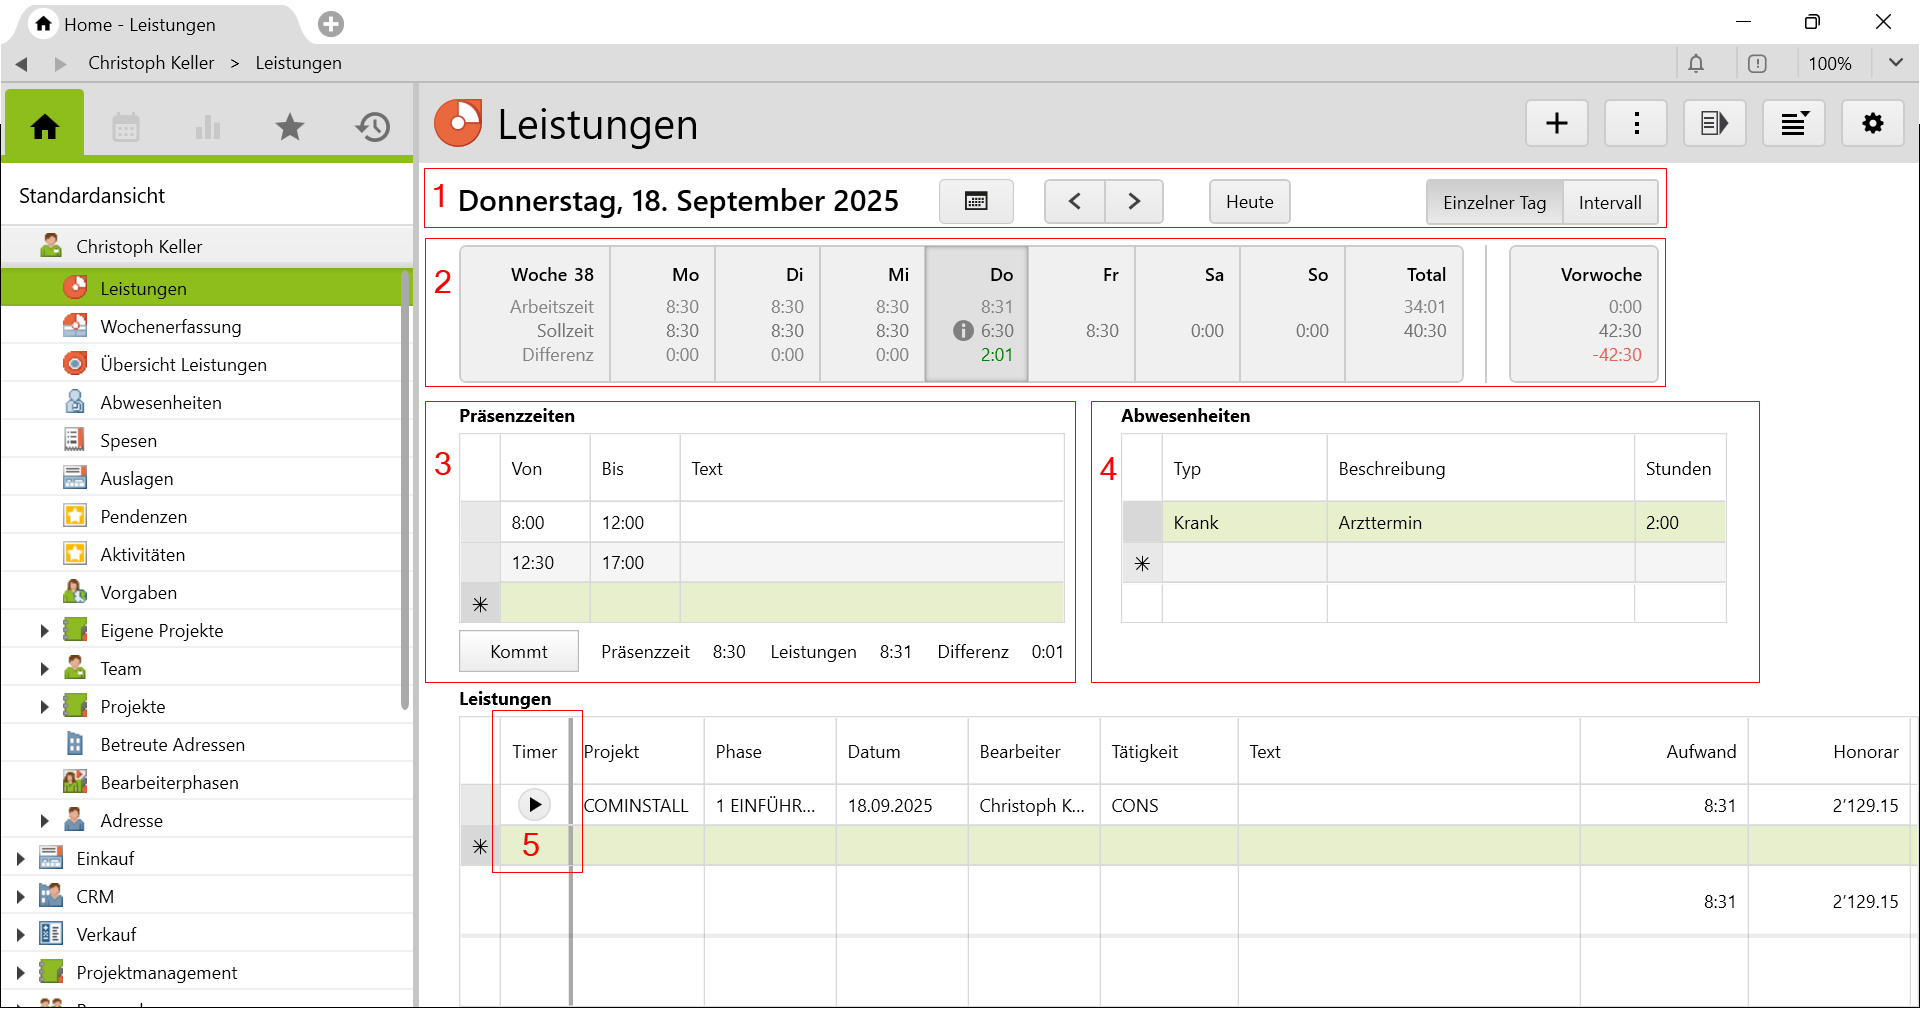This screenshot has height=1019, width=1920.
Task: Switch to Intervall view
Action: (1609, 203)
